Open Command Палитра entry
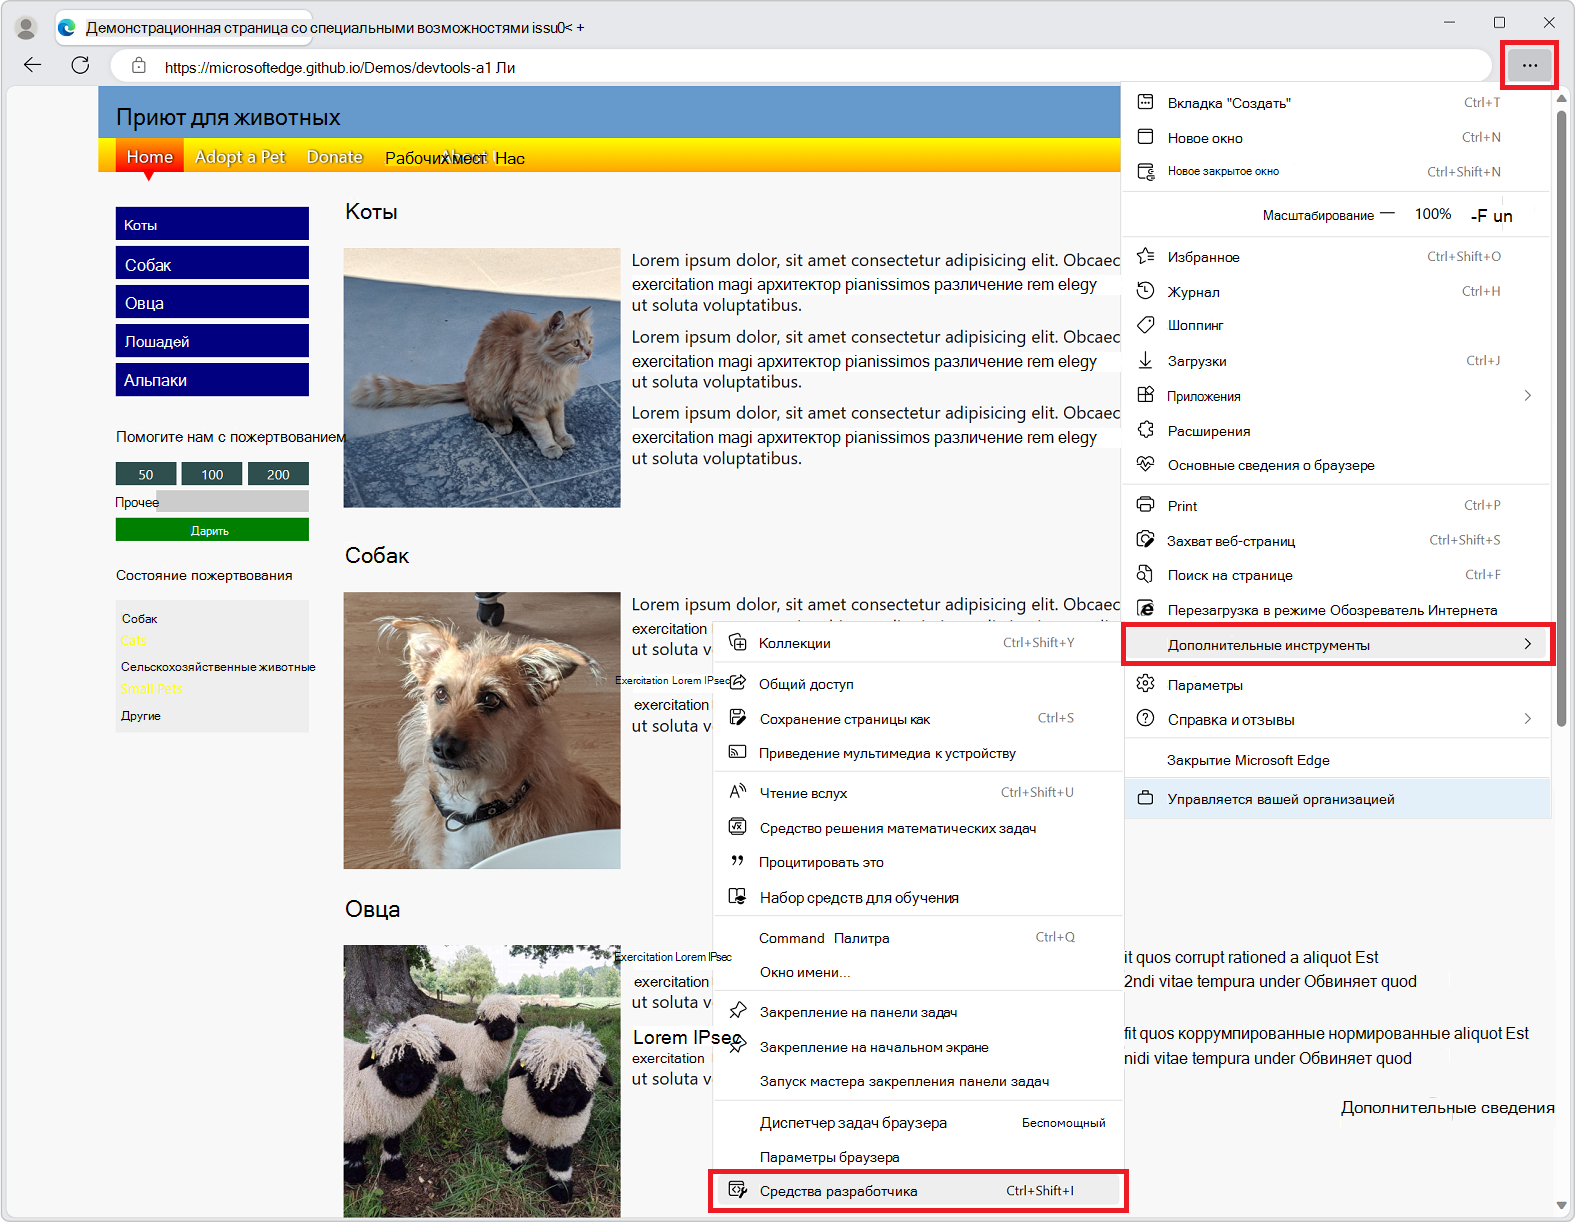This screenshot has width=1575, height=1222. [918, 937]
